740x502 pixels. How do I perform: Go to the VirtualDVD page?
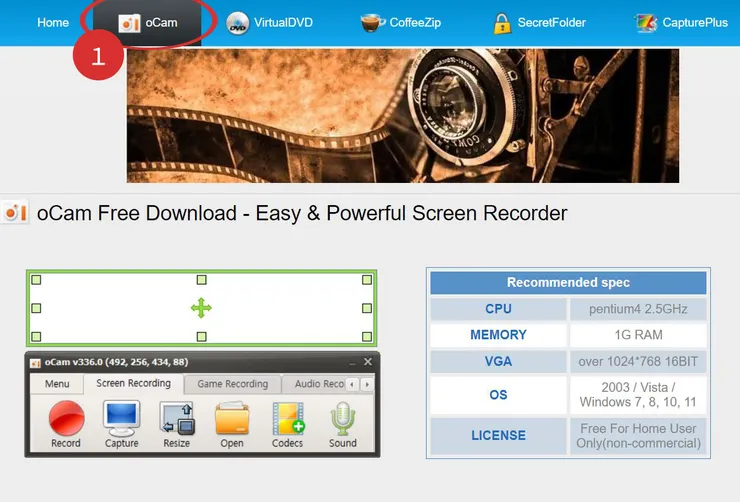click(283, 22)
